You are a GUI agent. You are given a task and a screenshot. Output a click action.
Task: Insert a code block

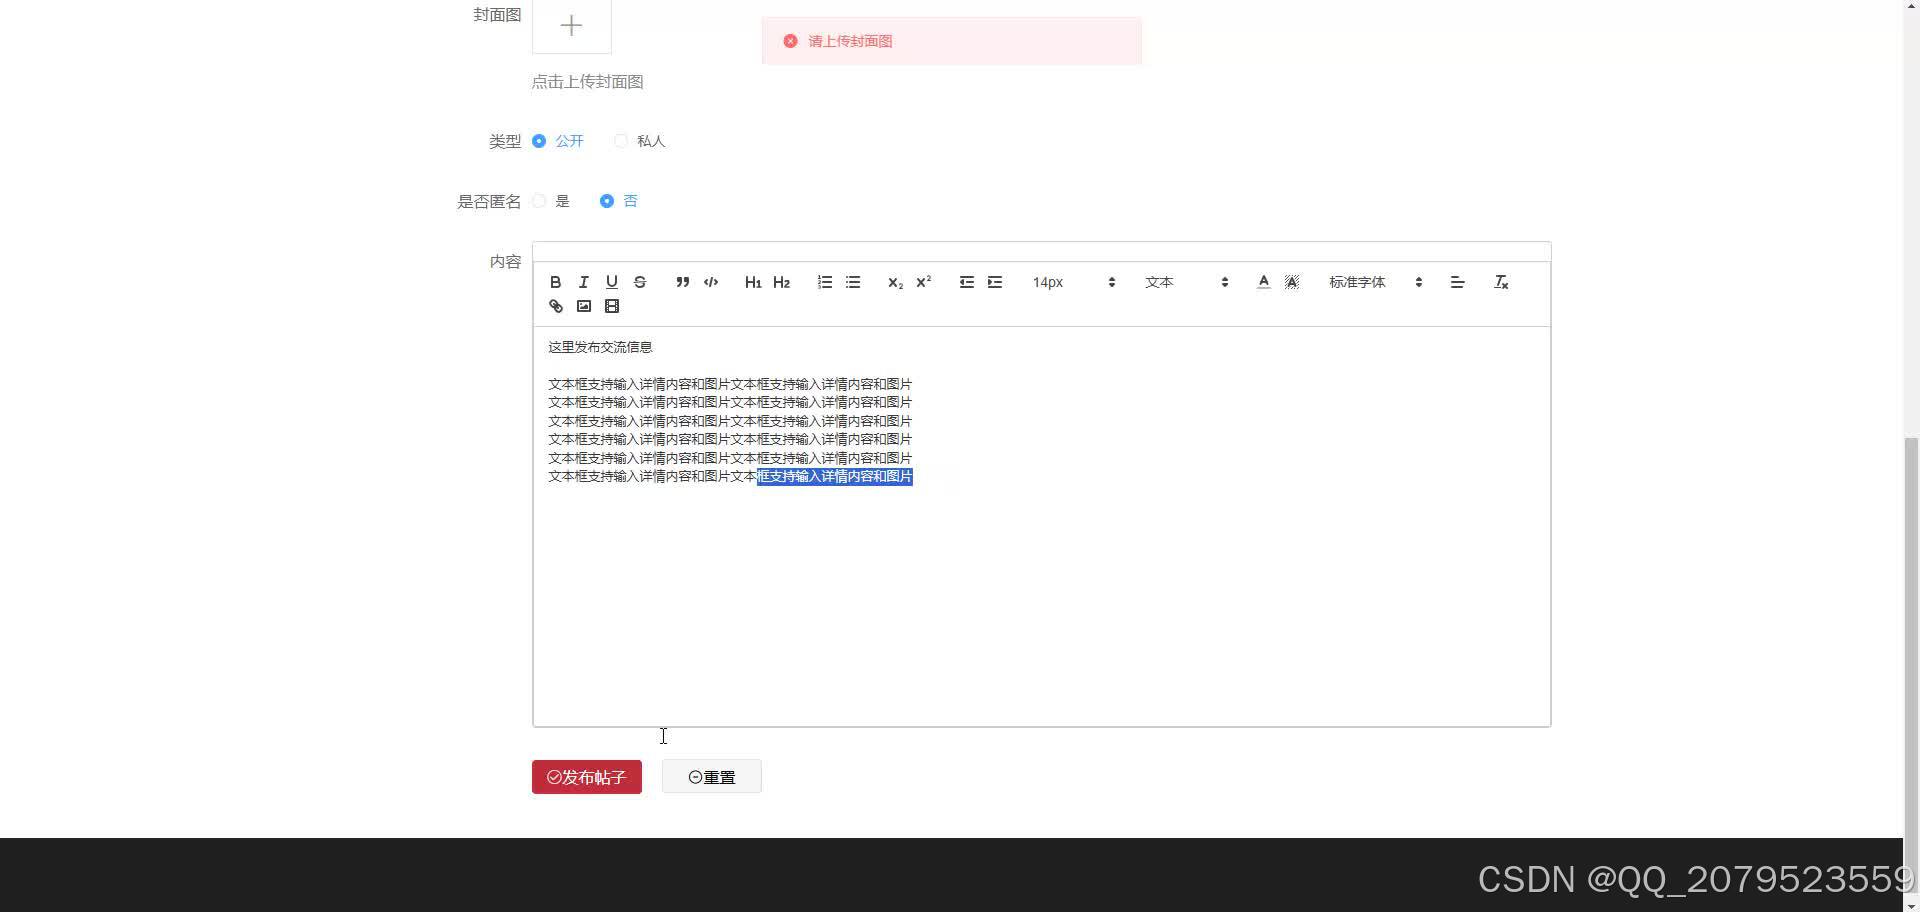(x=711, y=282)
